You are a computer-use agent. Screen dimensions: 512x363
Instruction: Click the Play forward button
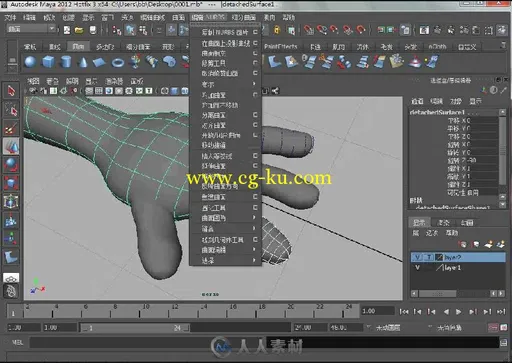coord(459,312)
